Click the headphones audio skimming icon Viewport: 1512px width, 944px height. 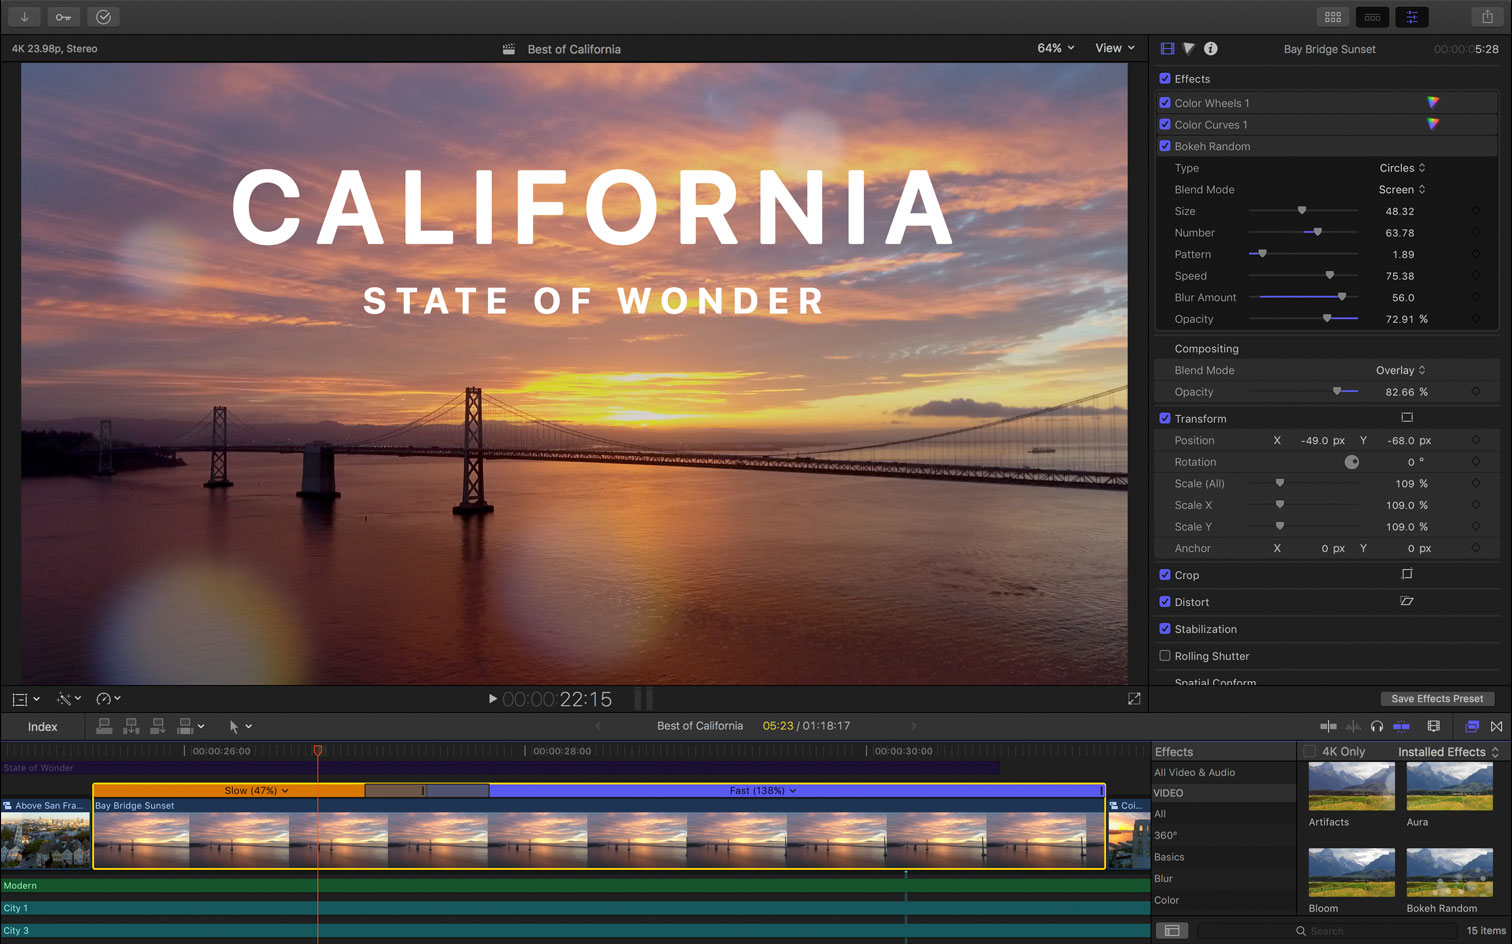(x=1377, y=726)
